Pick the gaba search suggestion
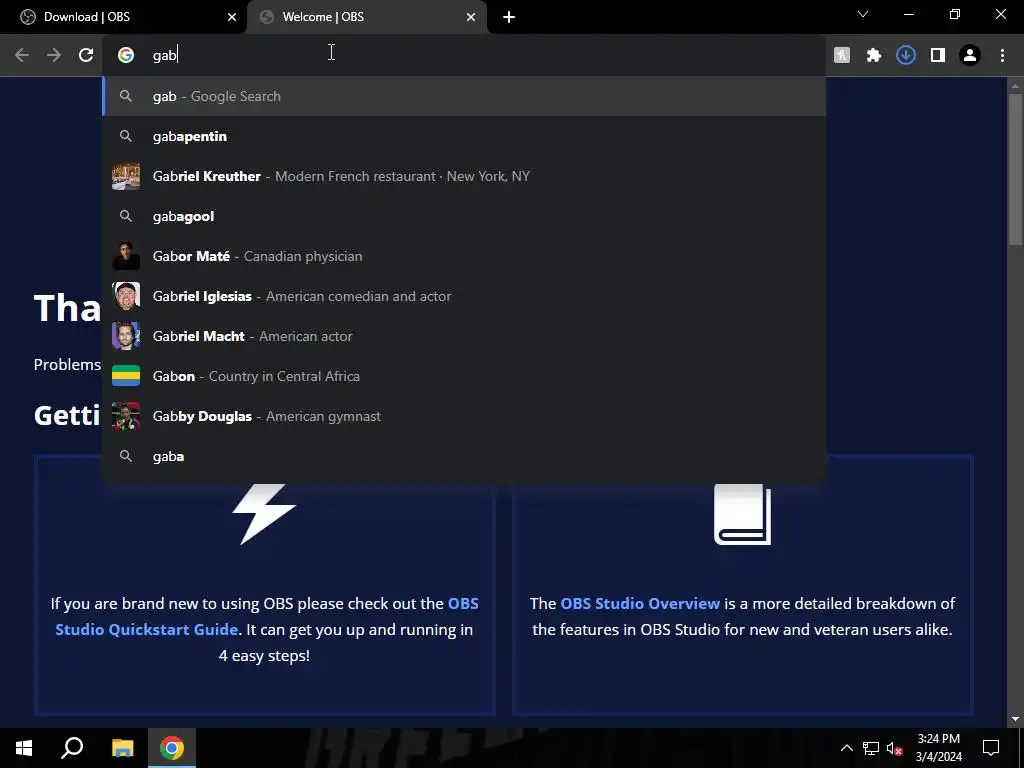The width and height of the screenshot is (1024, 768). (x=464, y=456)
